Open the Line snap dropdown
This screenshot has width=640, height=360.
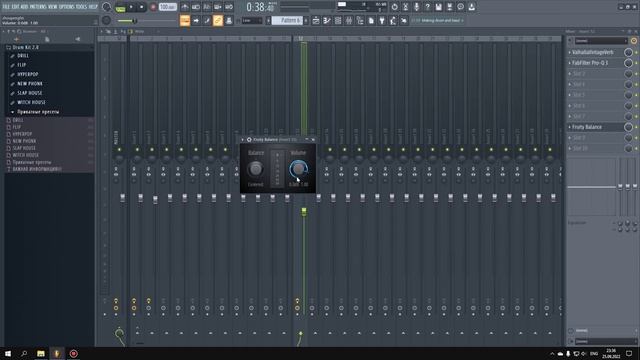point(252,20)
